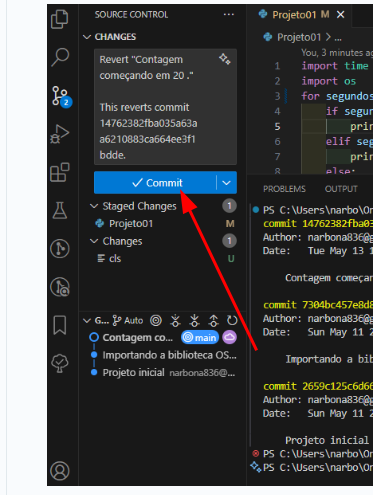This screenshot has height=495, width=373.
Task: Open Run and Debug view
Action: click(60, 134)
